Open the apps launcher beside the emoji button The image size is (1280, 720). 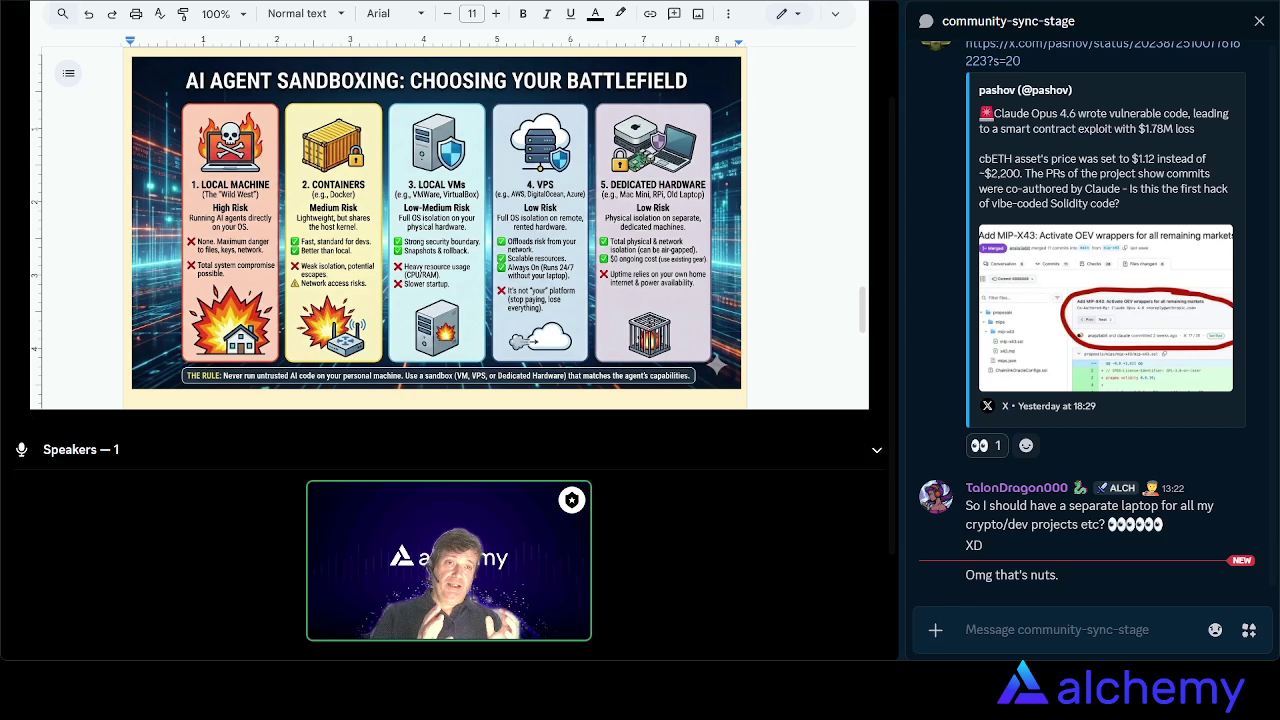(x=1249, y=630)
